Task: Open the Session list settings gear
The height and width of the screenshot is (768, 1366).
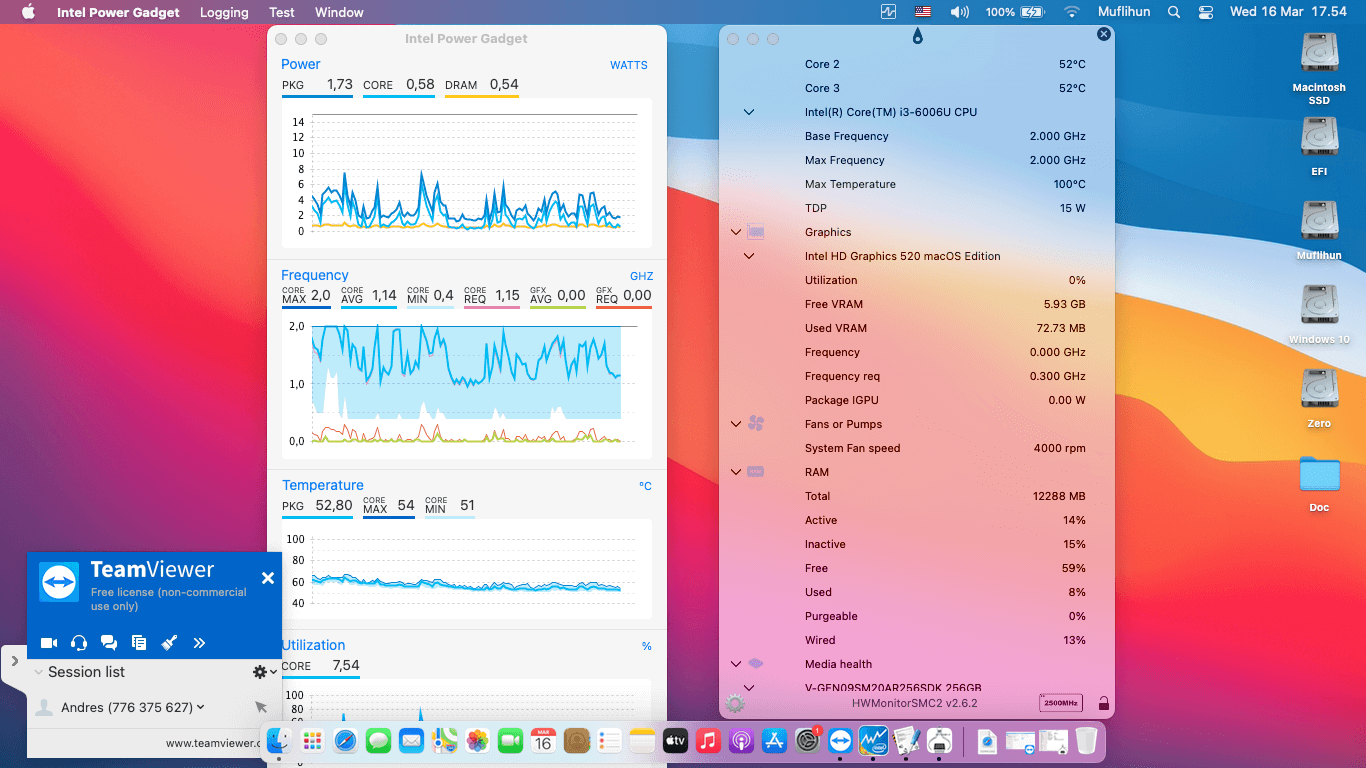Action: tap(258, 672)
